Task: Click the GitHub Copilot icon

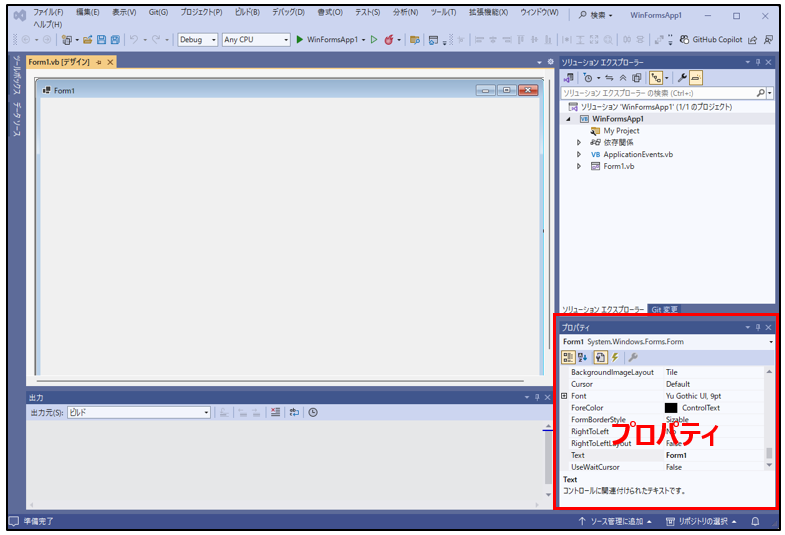Action: coord(685,40)
